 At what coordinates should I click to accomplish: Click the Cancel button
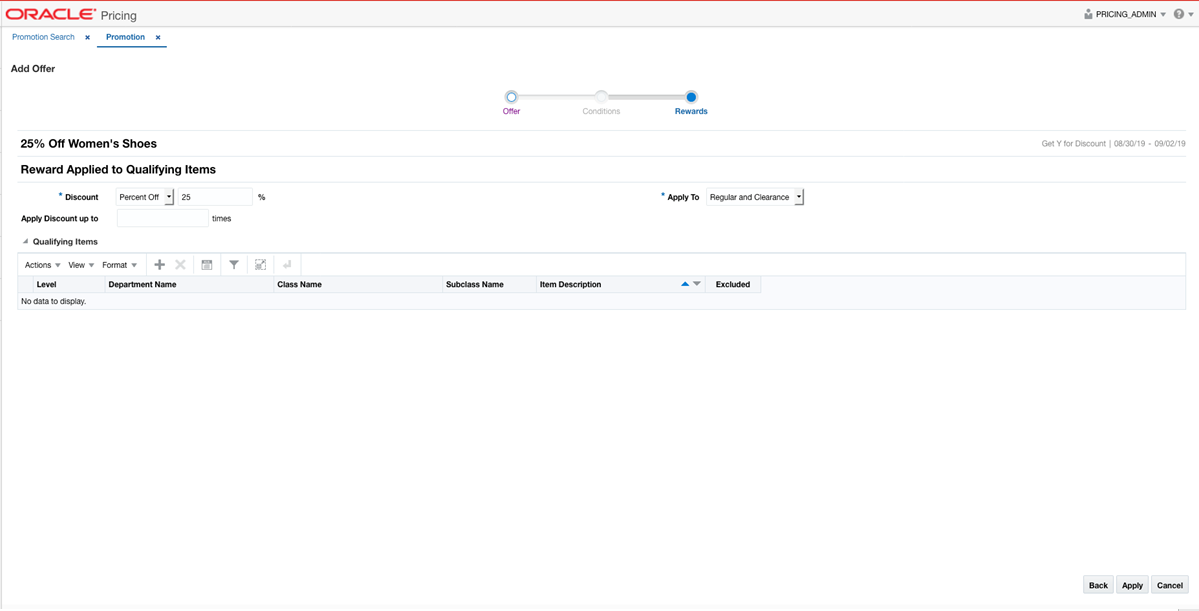click(x=1170, y=585)
